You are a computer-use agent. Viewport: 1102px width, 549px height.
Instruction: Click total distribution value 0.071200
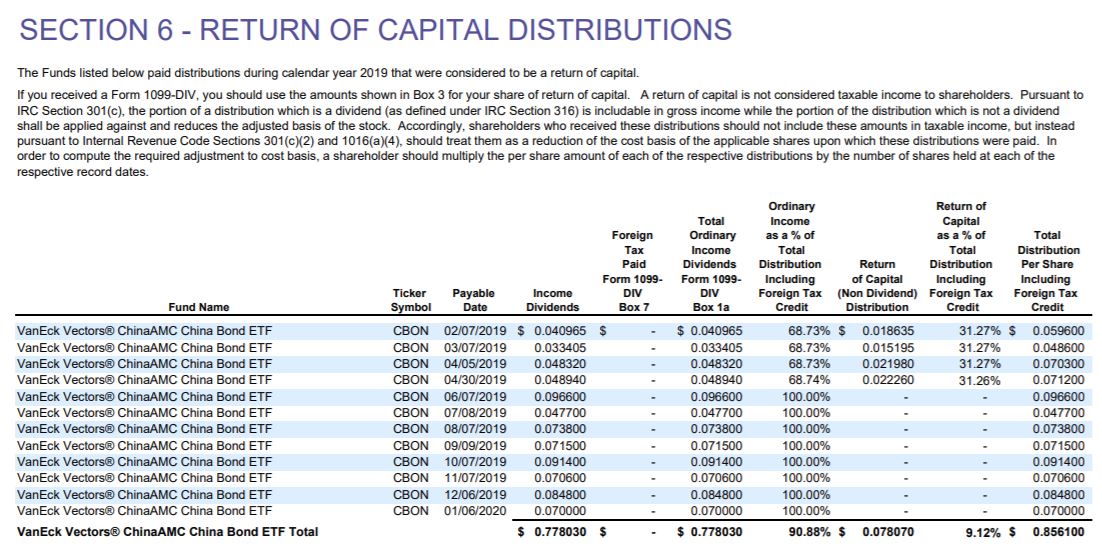1058,380
